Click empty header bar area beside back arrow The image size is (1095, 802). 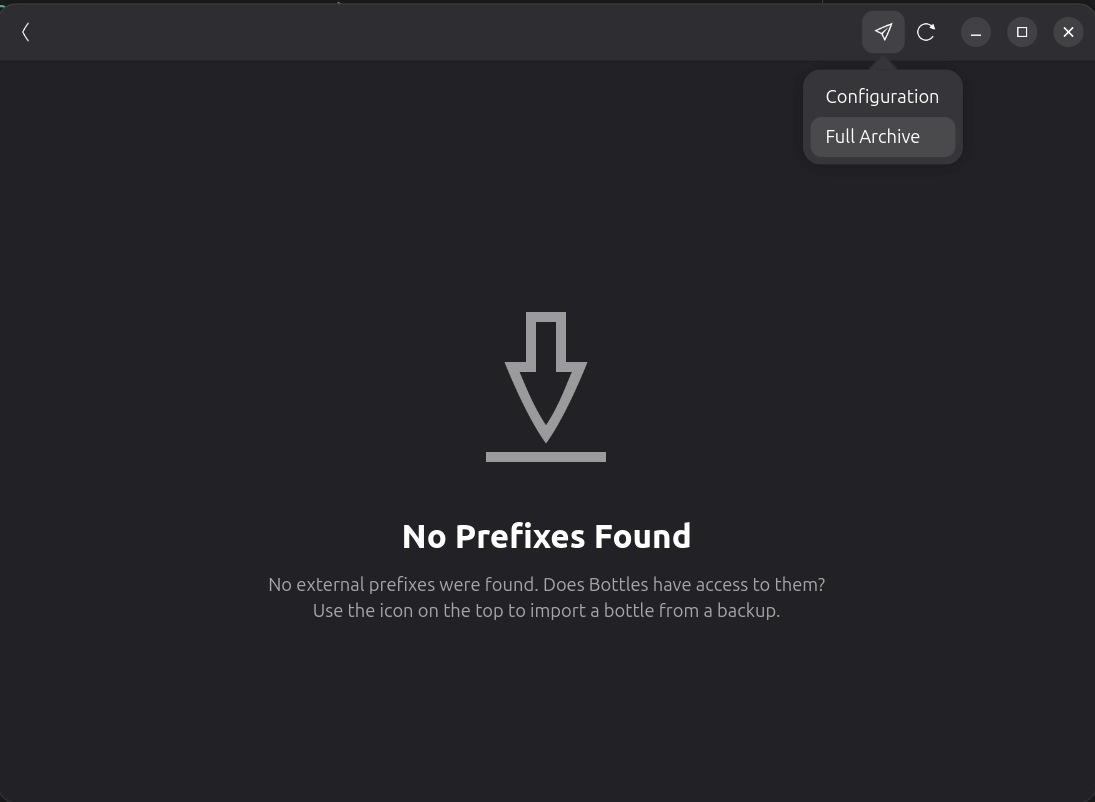coord(447,32)
